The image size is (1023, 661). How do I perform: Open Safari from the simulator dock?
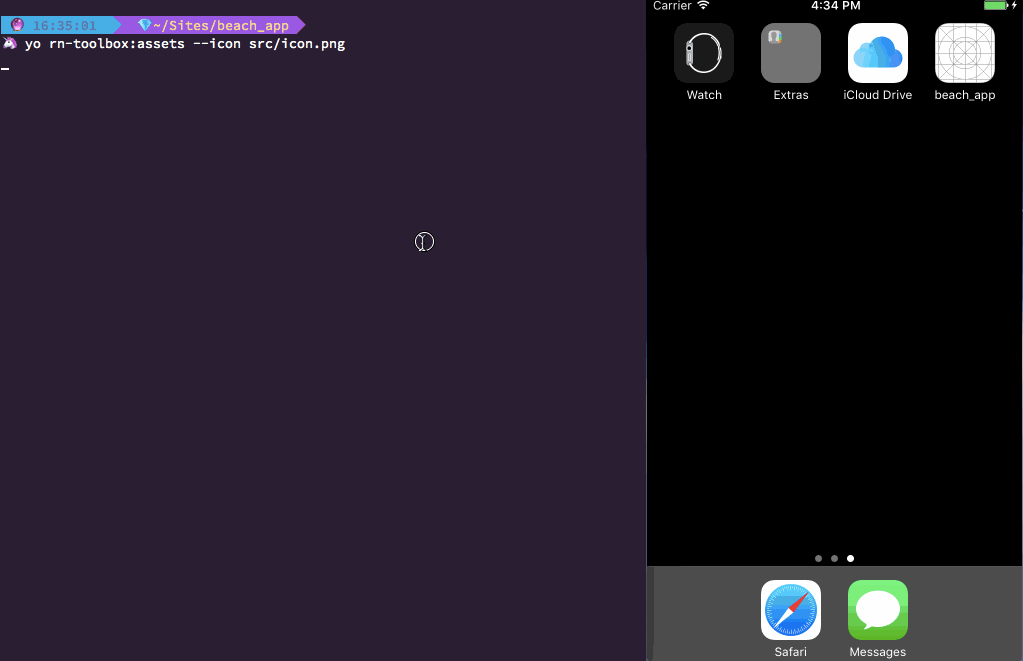pos(790,610)
